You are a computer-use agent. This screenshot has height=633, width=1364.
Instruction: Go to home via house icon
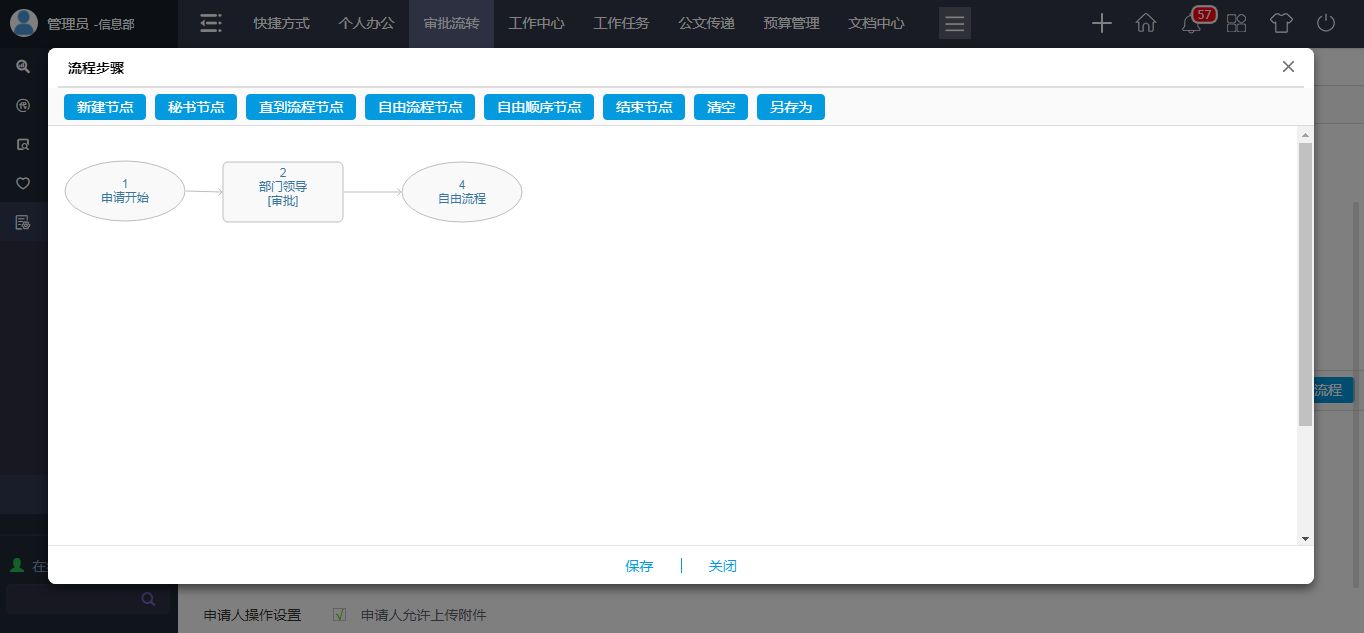(1146, 23)
